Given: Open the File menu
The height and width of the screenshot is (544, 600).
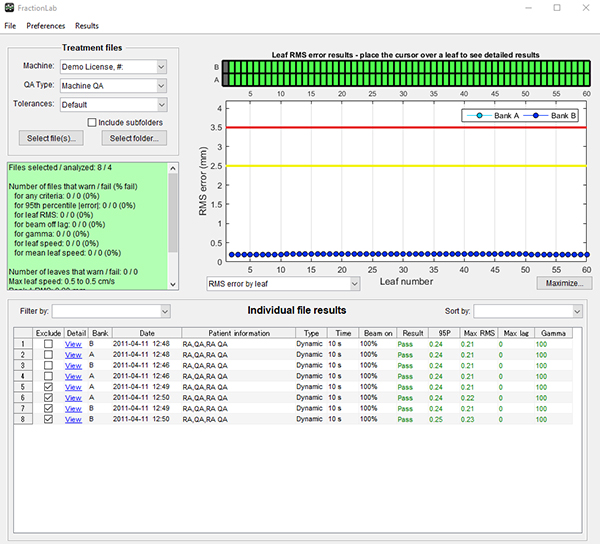Looking at the screenshot, I should (x=10, y=25).
